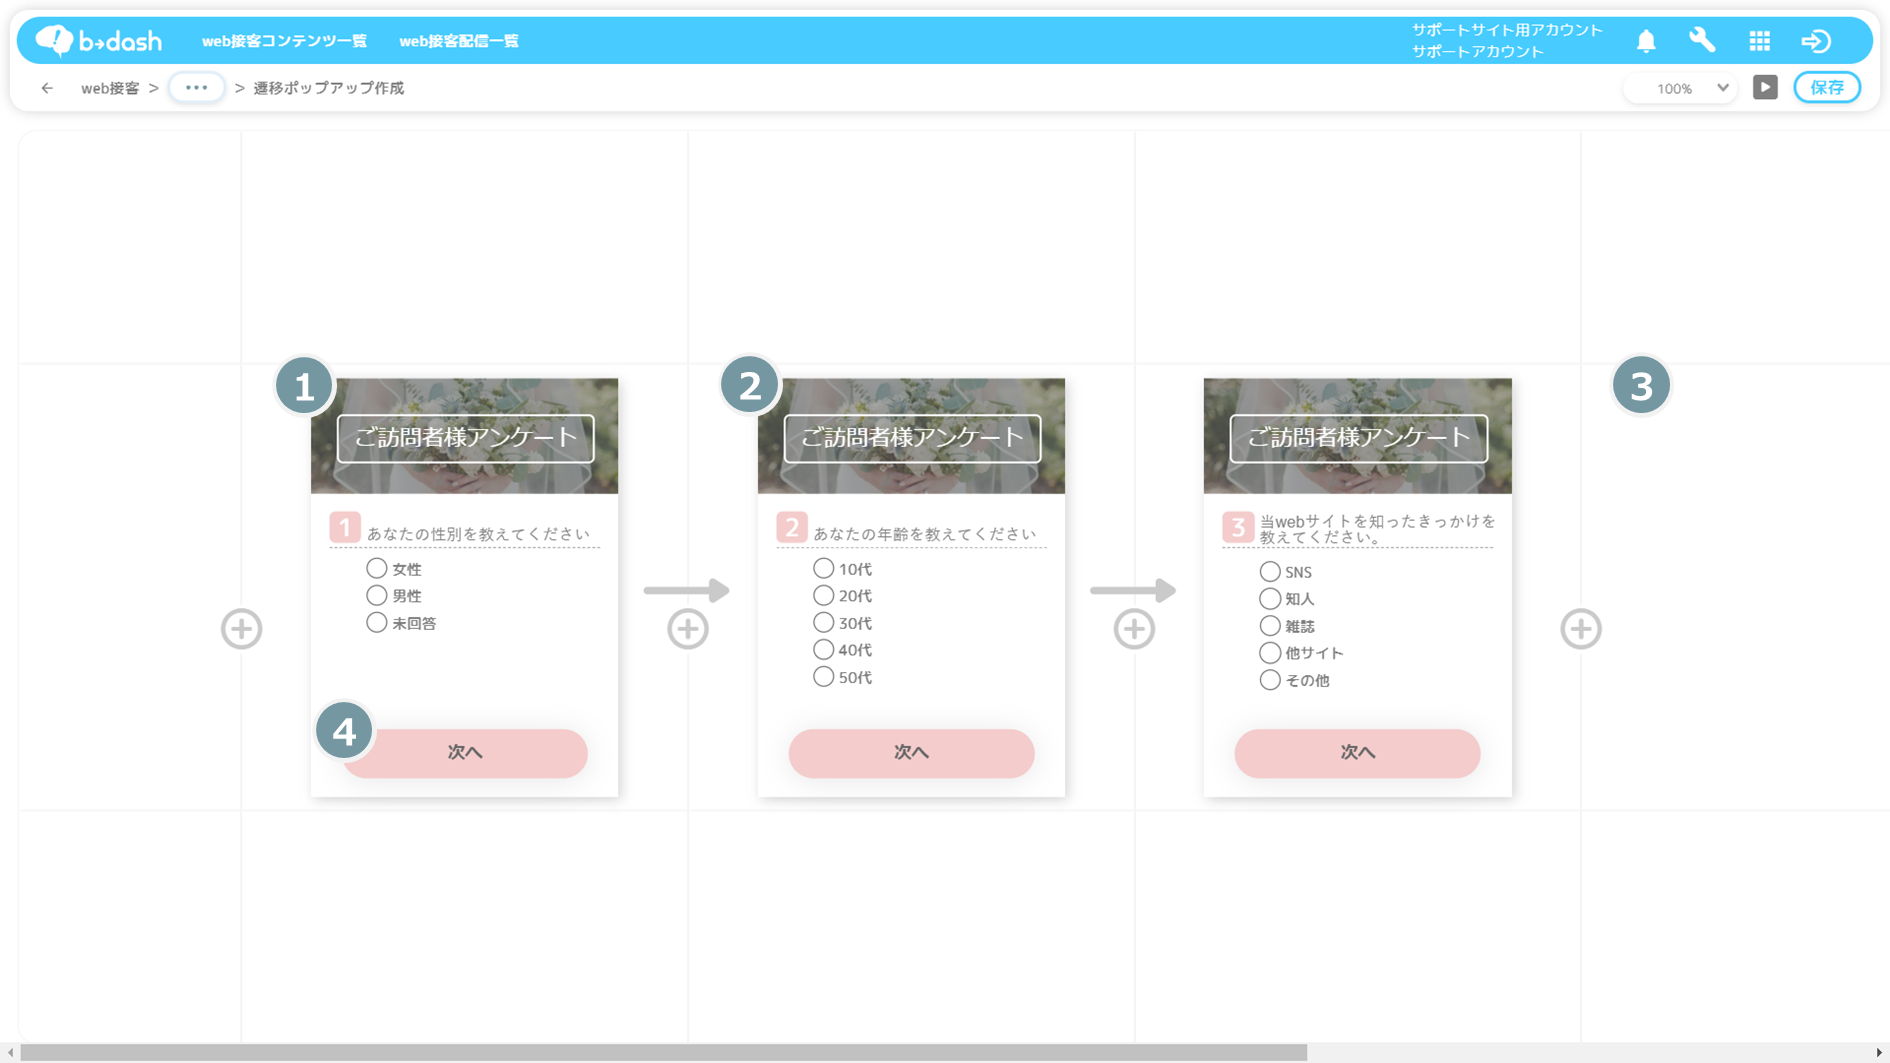The image size is (1890, 1063).
Task: Select the 50代 radio button
Action: [823, 676]
